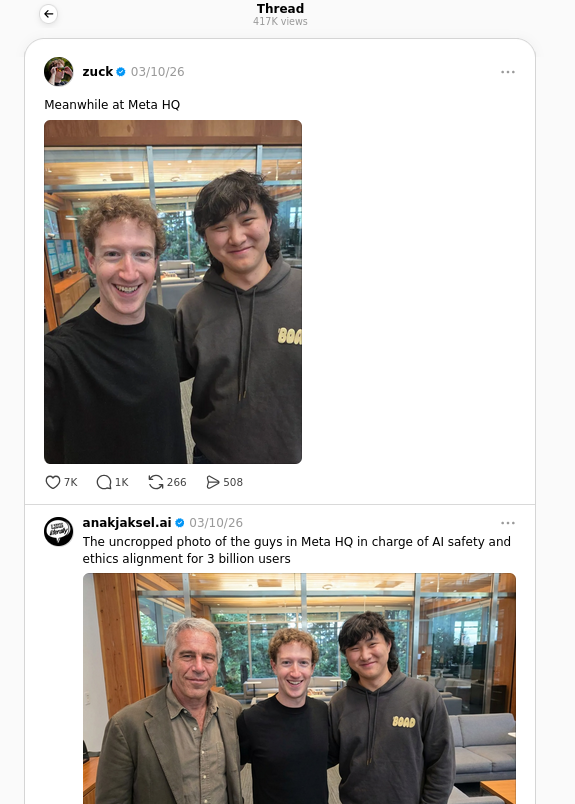Share the post with the paper-plane icon
575x804 pixels.
click(212, 482)
